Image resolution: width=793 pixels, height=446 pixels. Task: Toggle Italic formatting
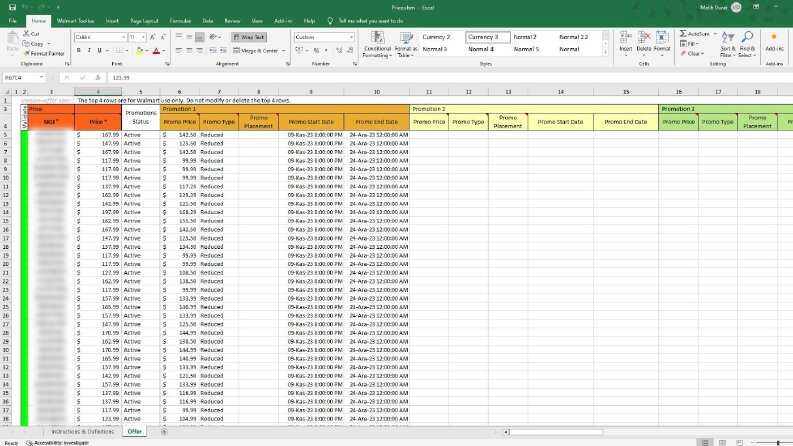coord(89,51)
